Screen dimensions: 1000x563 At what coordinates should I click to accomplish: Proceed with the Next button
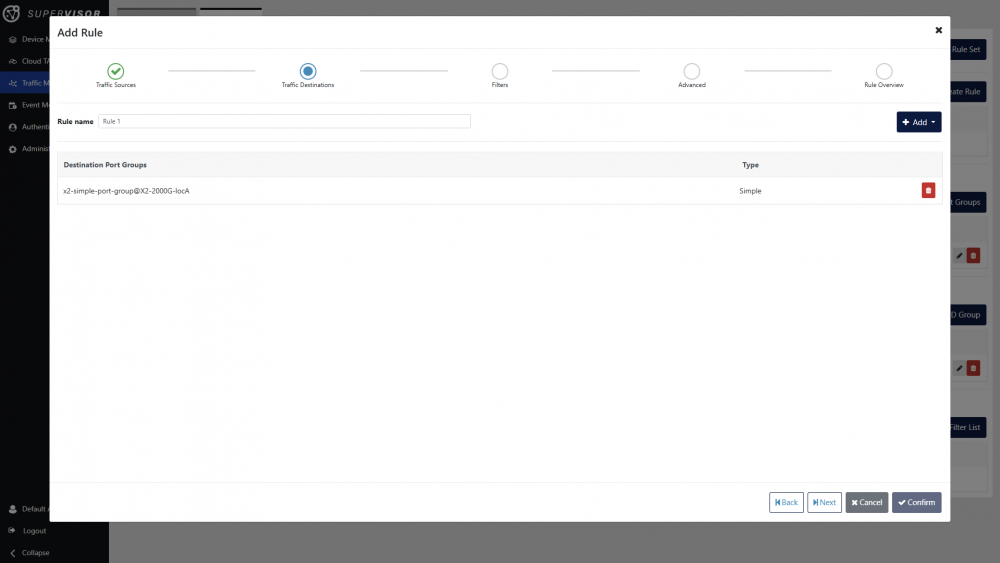point(824,502)
